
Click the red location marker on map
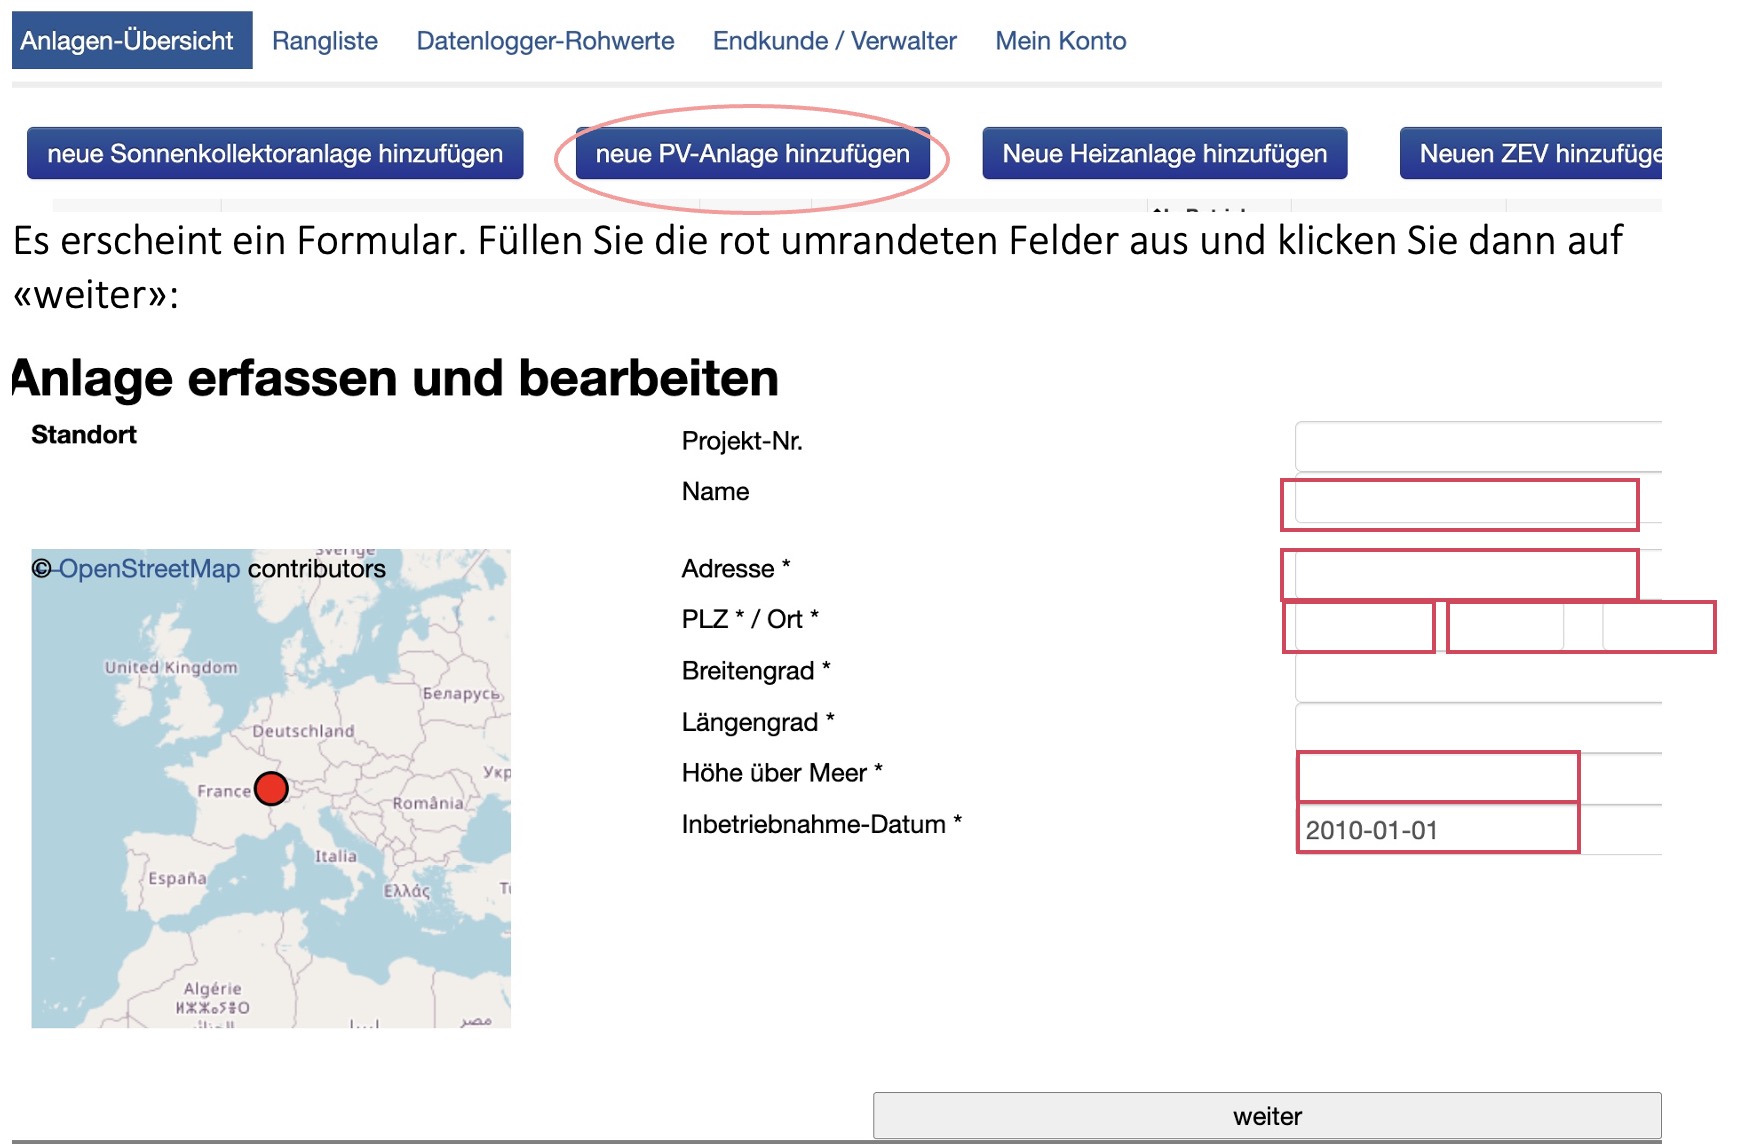(271, 788)
